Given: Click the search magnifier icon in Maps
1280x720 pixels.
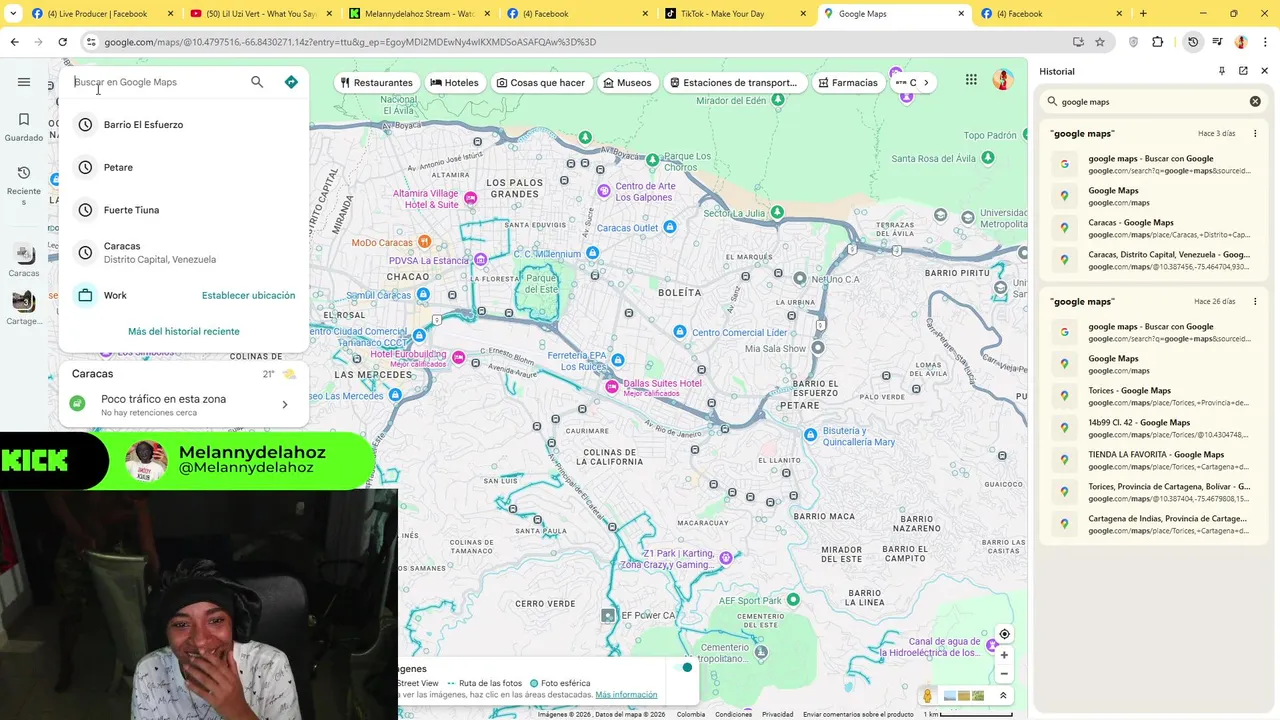Looking at the screenshot, I should 257,82.
